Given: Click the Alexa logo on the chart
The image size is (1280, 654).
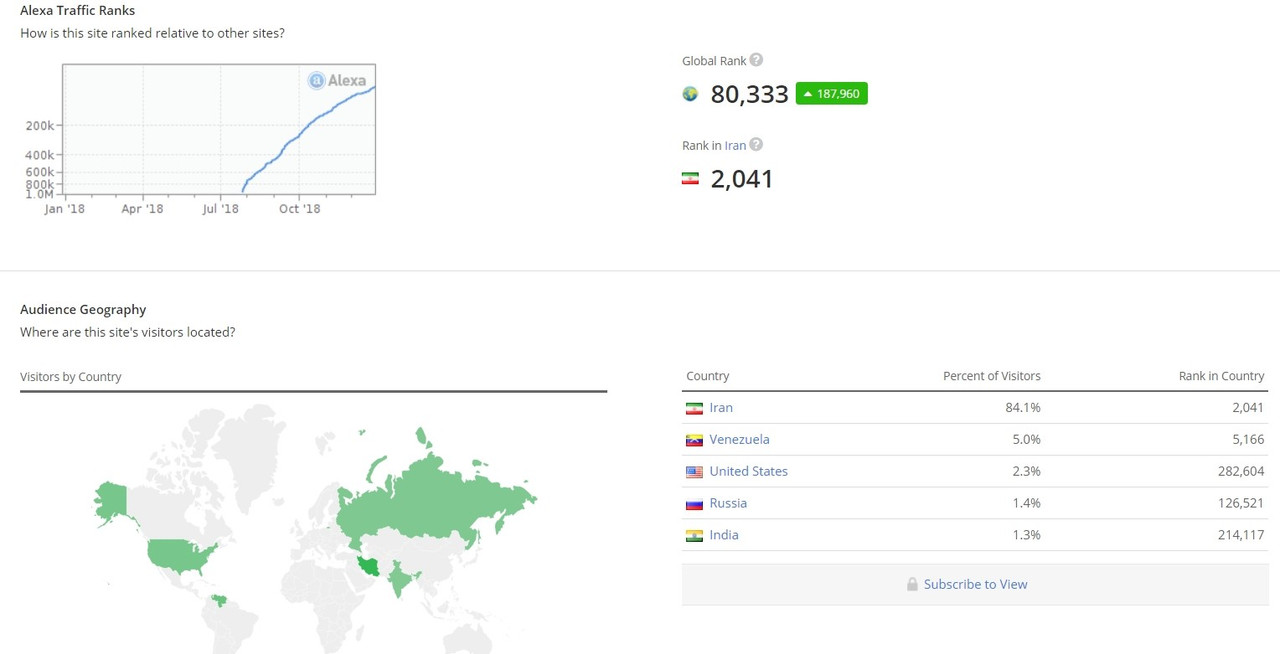Looking at the screenshot, I should click(337, 80).
